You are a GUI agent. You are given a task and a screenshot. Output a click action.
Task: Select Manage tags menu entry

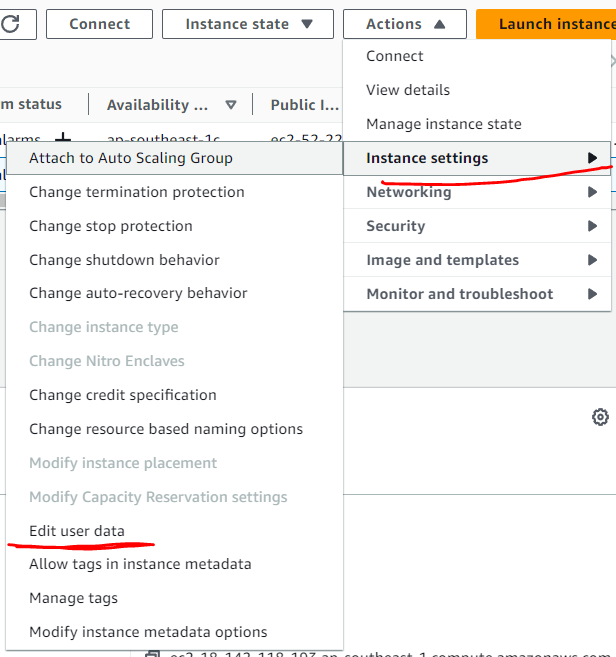point(174,598)
